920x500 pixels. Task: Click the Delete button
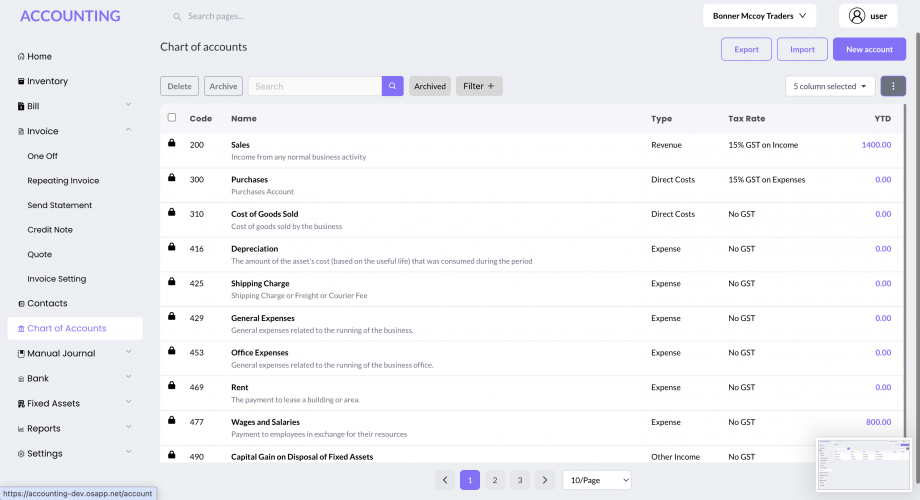(x=179, y=86)
